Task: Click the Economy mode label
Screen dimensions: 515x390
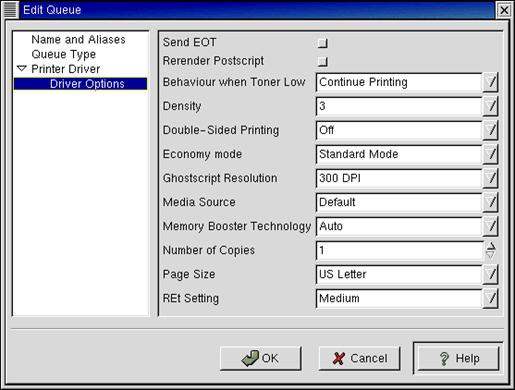Action: (202, 154)
